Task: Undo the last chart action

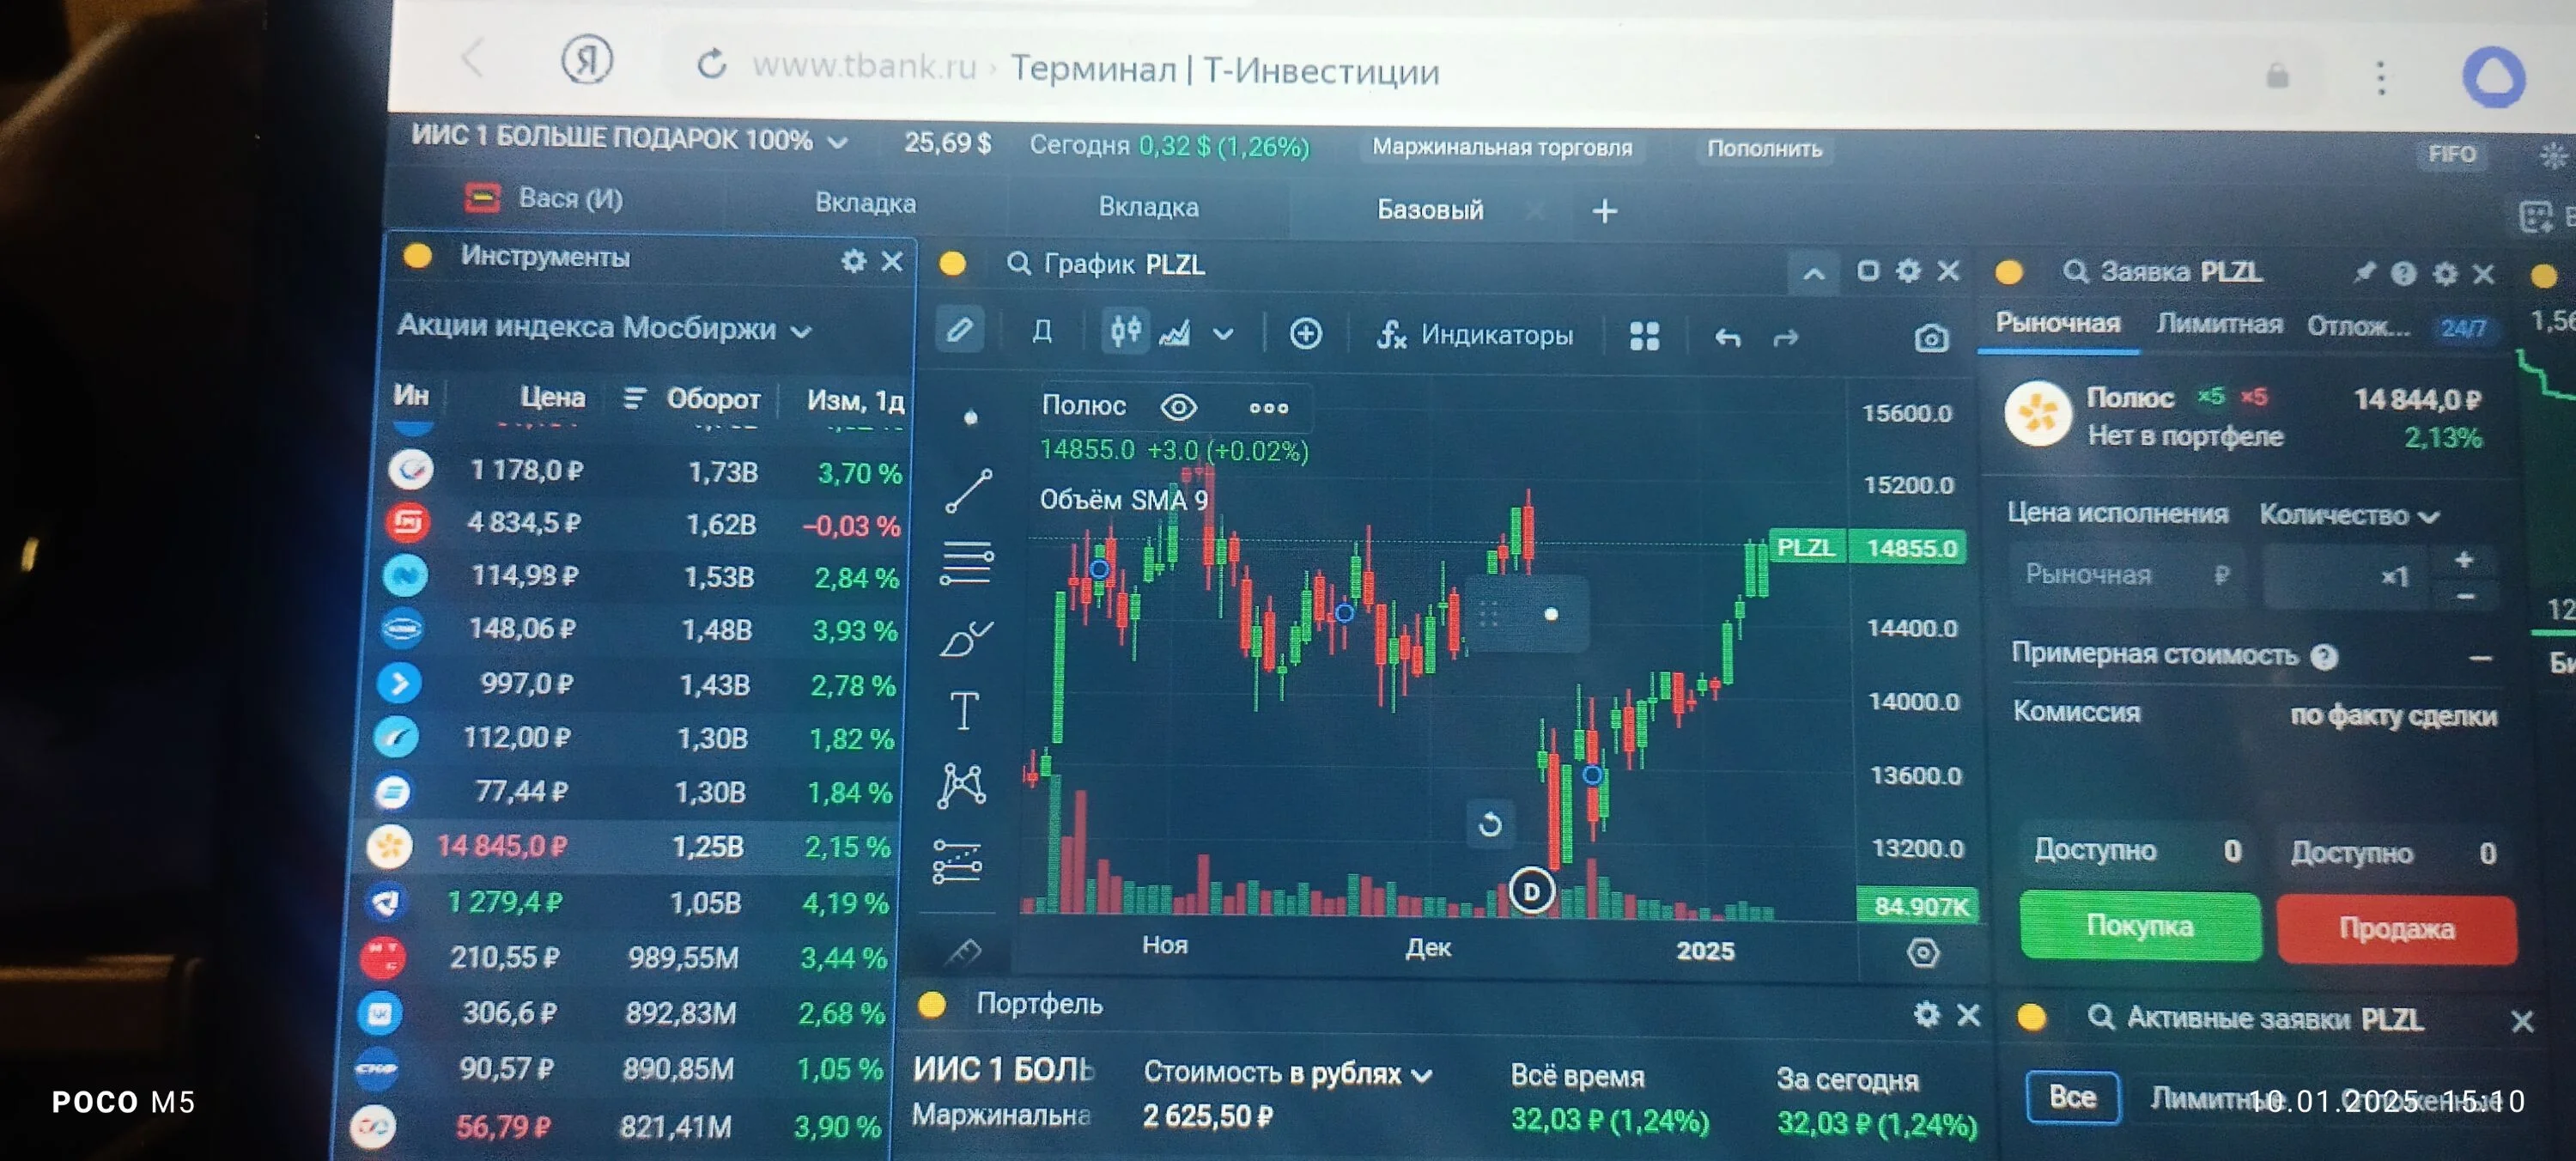Action: (1727, 338)
